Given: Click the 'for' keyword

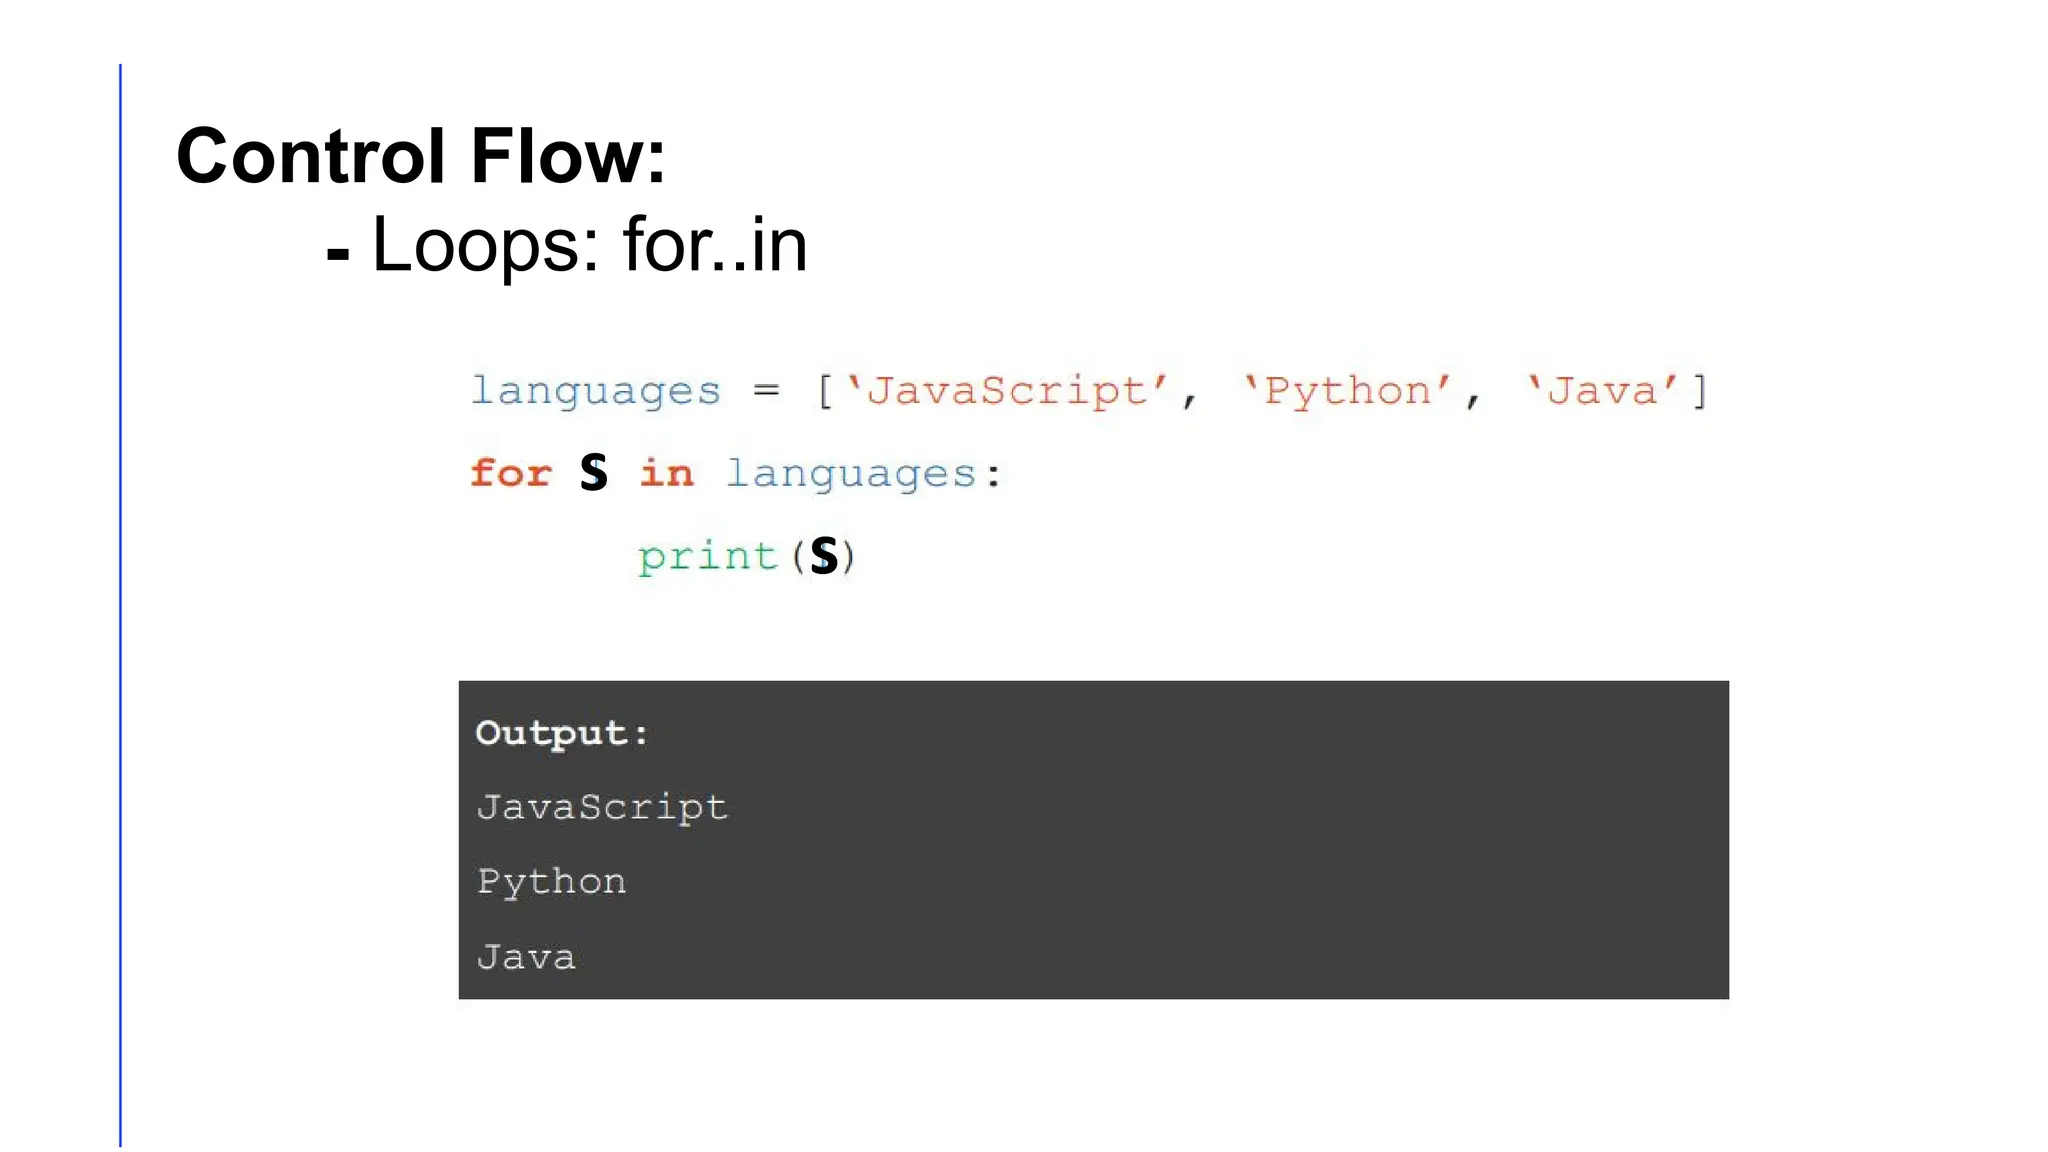Looking at the screenshot, I should pos(511,472).
